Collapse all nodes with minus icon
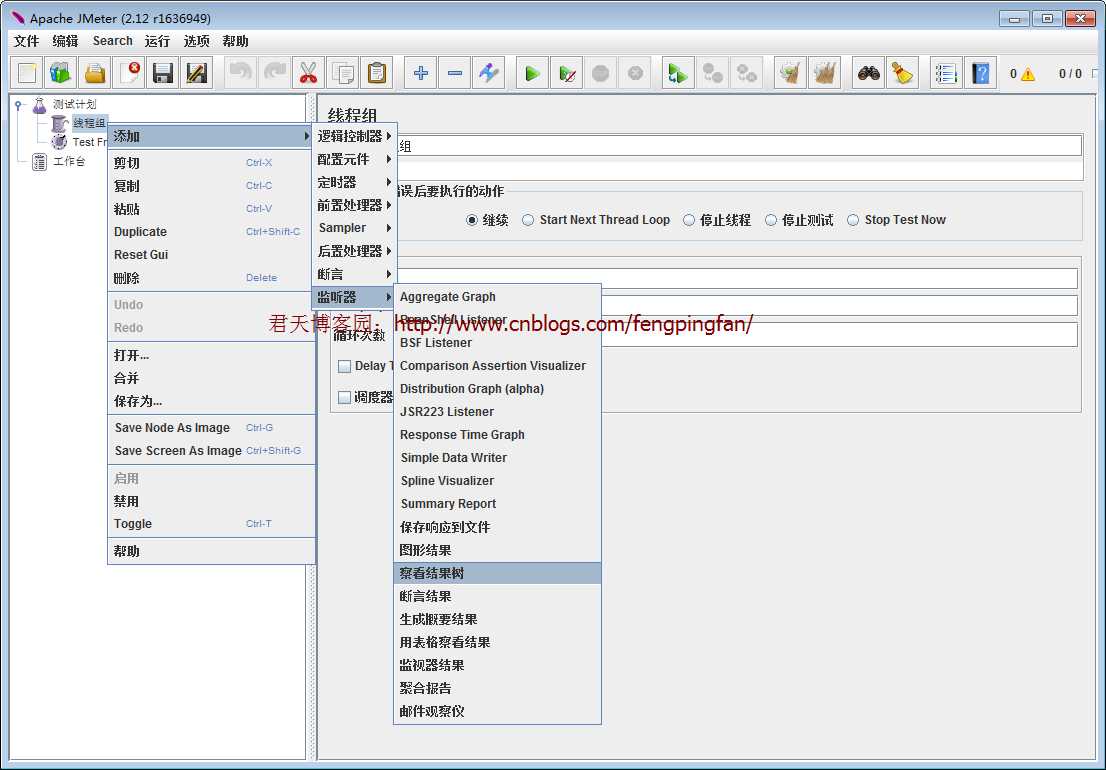This screenshot has width=1106, height=770. click(454, 73)
